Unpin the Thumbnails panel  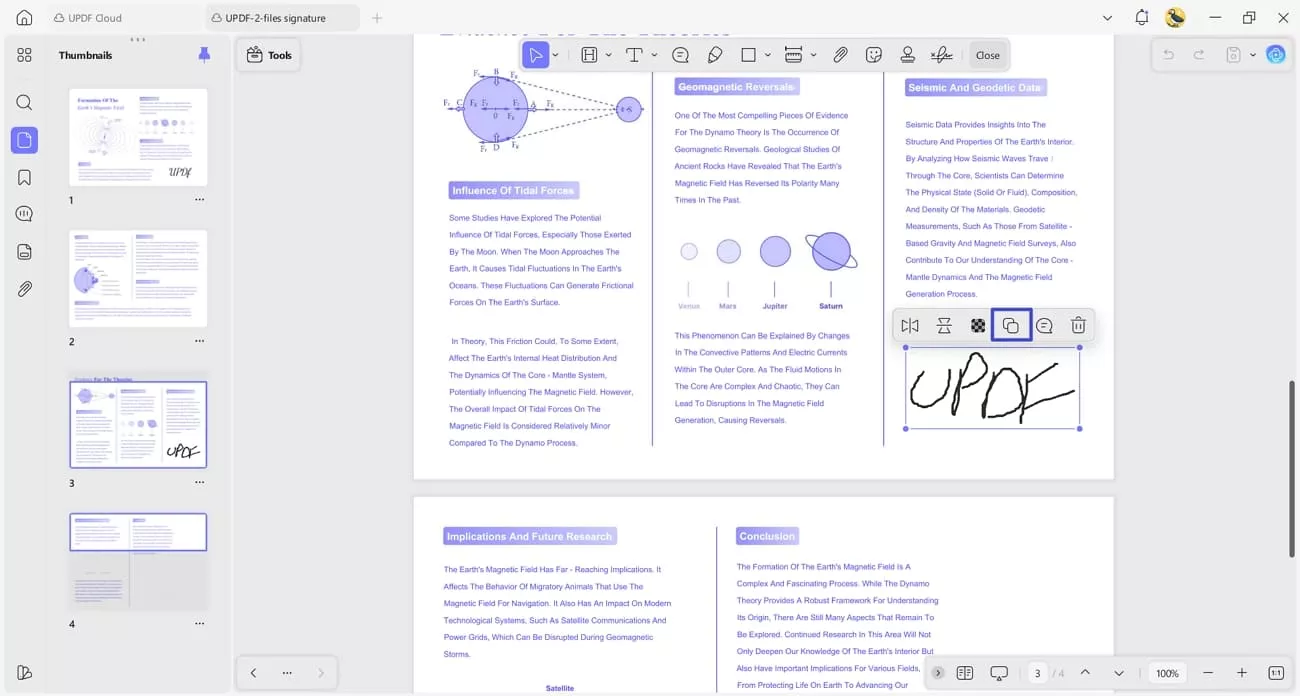click(204, 55)
